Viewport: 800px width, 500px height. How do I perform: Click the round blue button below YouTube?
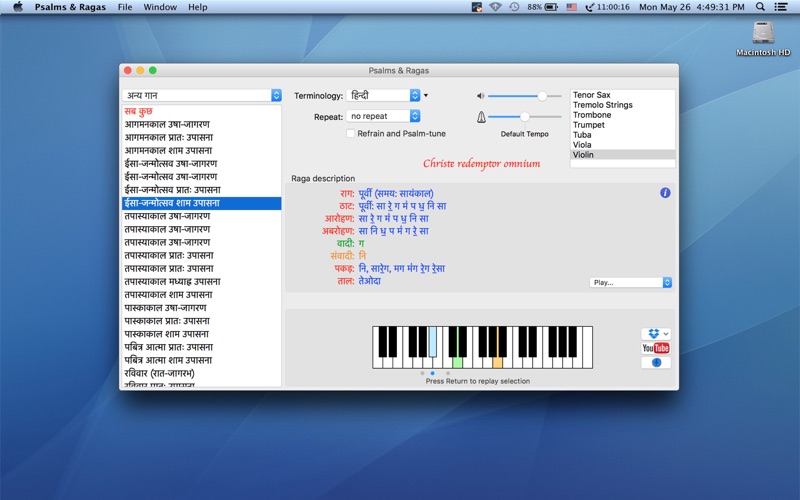point(655,363)
